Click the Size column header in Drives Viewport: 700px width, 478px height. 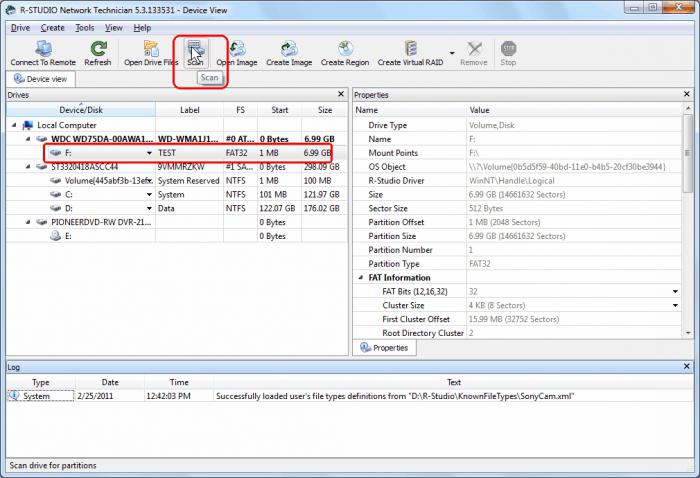325,110
